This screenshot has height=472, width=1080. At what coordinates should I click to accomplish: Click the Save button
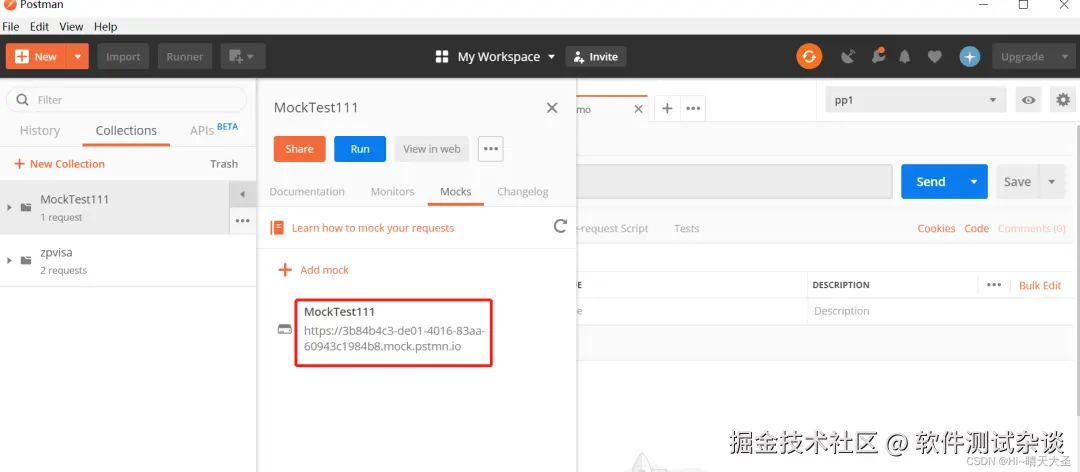pyautogui.click(x=1017, y=182)
